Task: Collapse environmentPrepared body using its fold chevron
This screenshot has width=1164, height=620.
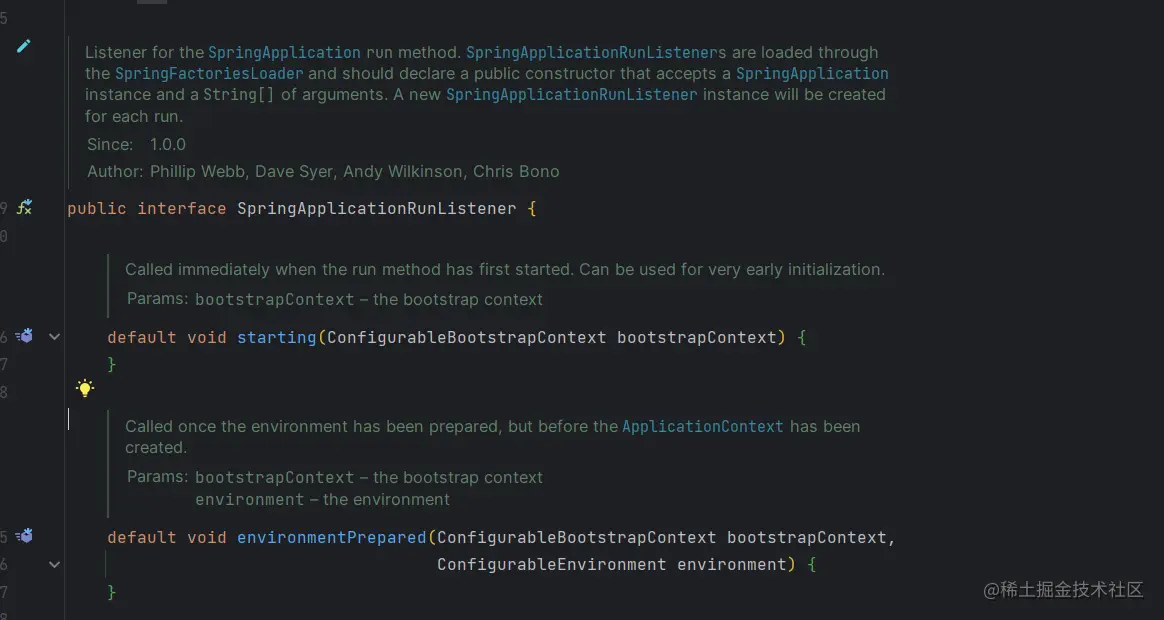Action: [x=54, y=564]
